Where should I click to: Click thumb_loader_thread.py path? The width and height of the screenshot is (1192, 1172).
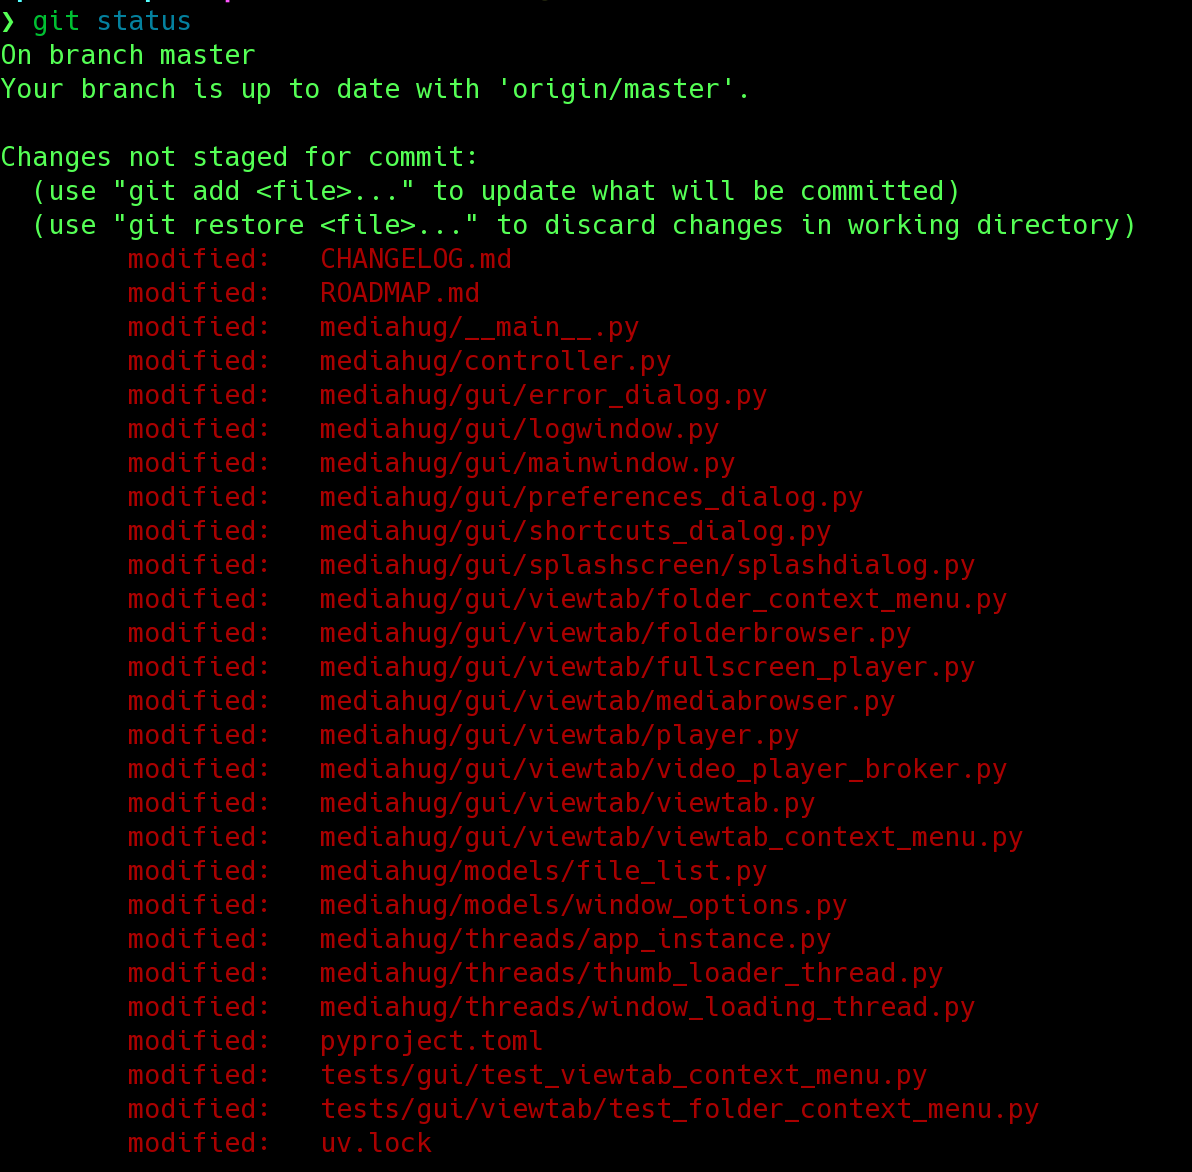pos(632,974)
